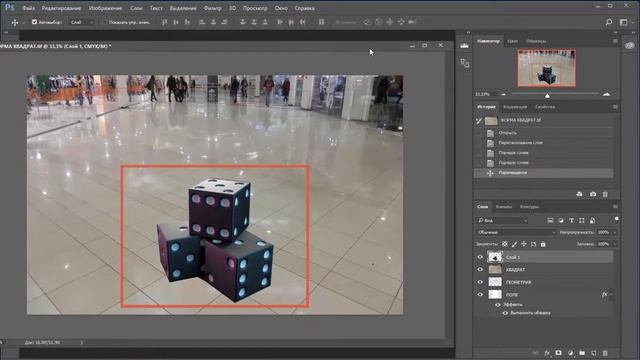Screen dimensions: 640x360
Task: Filter layers by smart objects icon
Action: (x=592, y=220)
